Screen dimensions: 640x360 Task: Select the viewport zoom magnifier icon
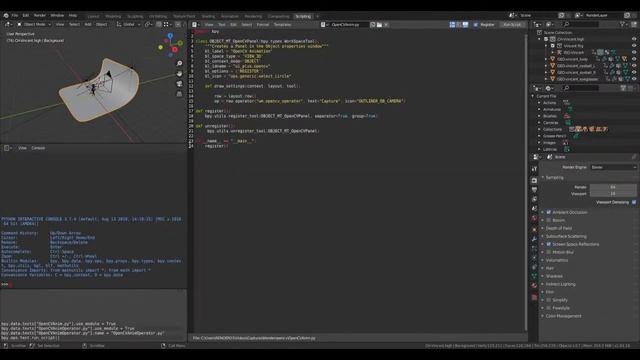click(x=179, y=63)
